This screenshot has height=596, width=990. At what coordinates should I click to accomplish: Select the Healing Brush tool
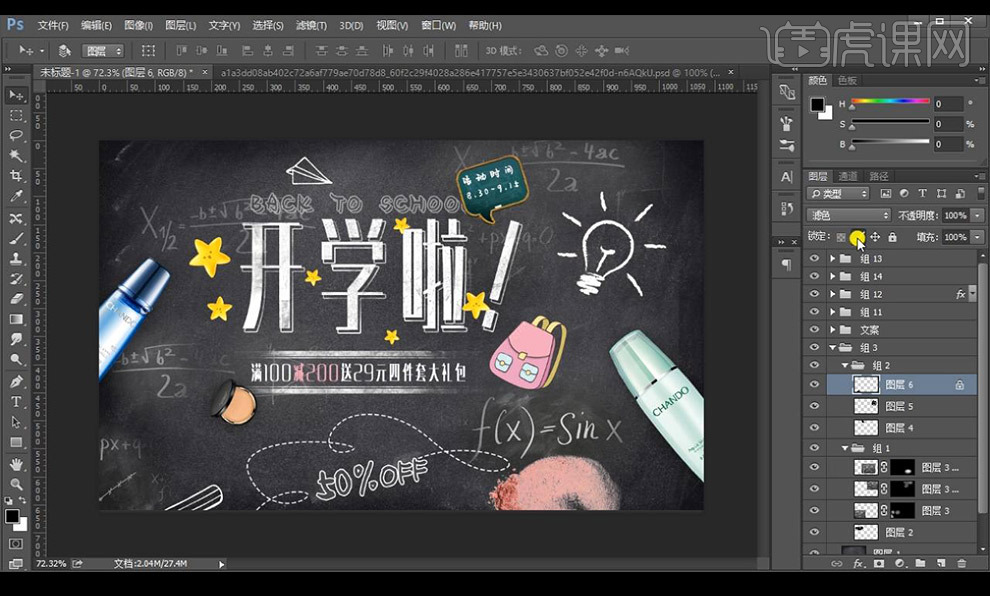[x=16, y=218]
